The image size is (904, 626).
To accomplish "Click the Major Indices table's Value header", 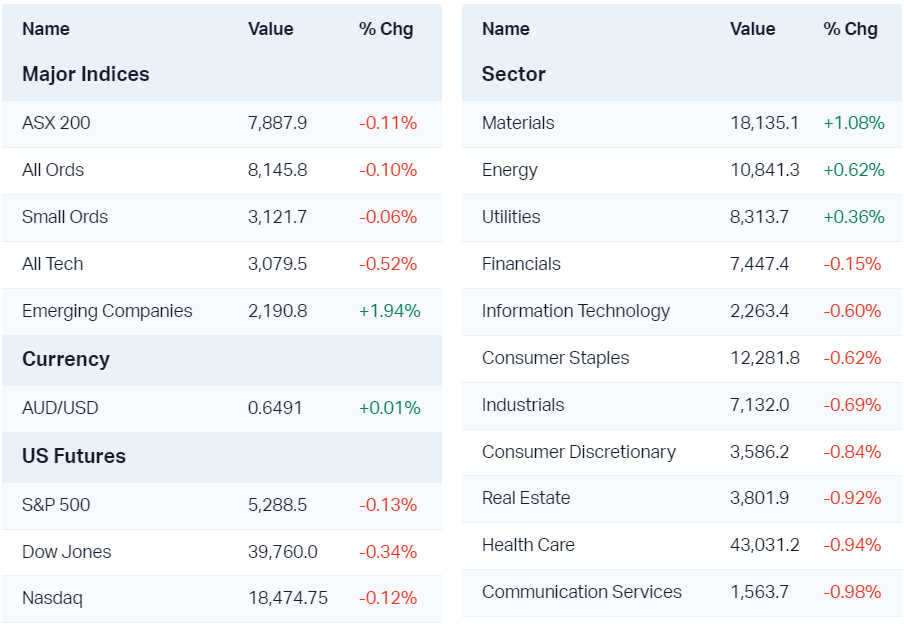I will (x=271, y=29).
